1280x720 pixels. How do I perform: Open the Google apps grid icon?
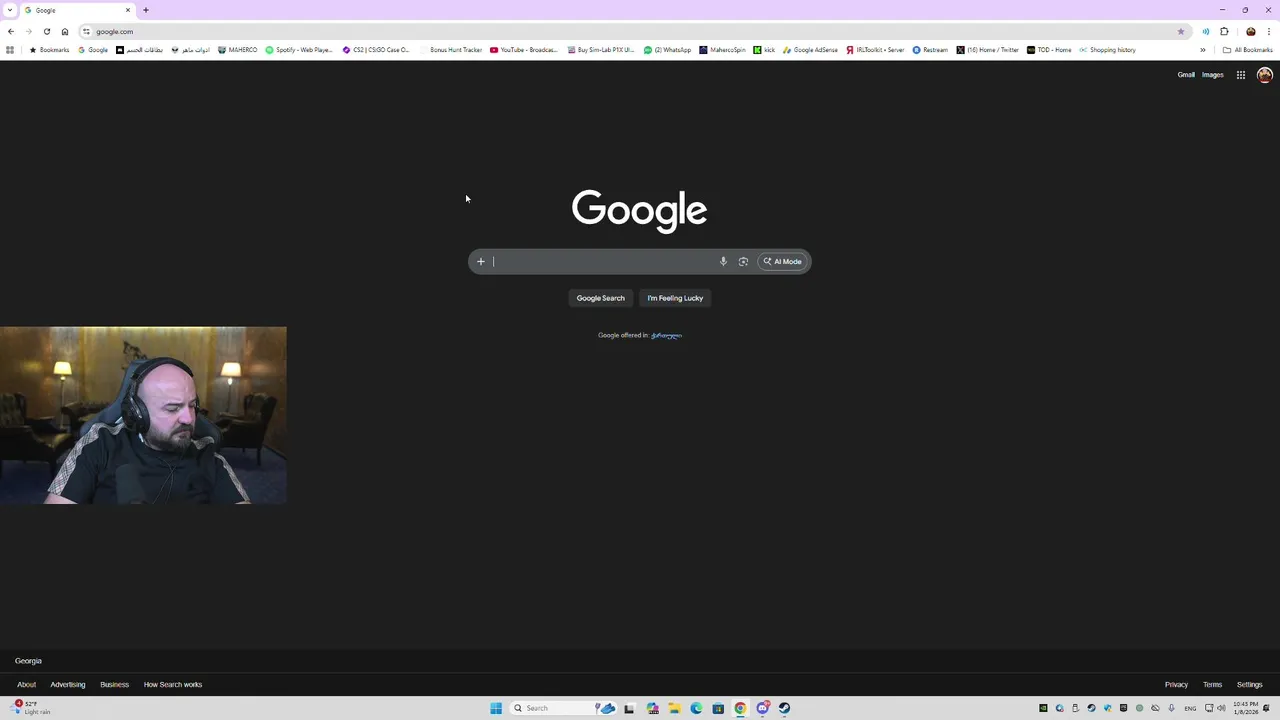pos(1240,75)
